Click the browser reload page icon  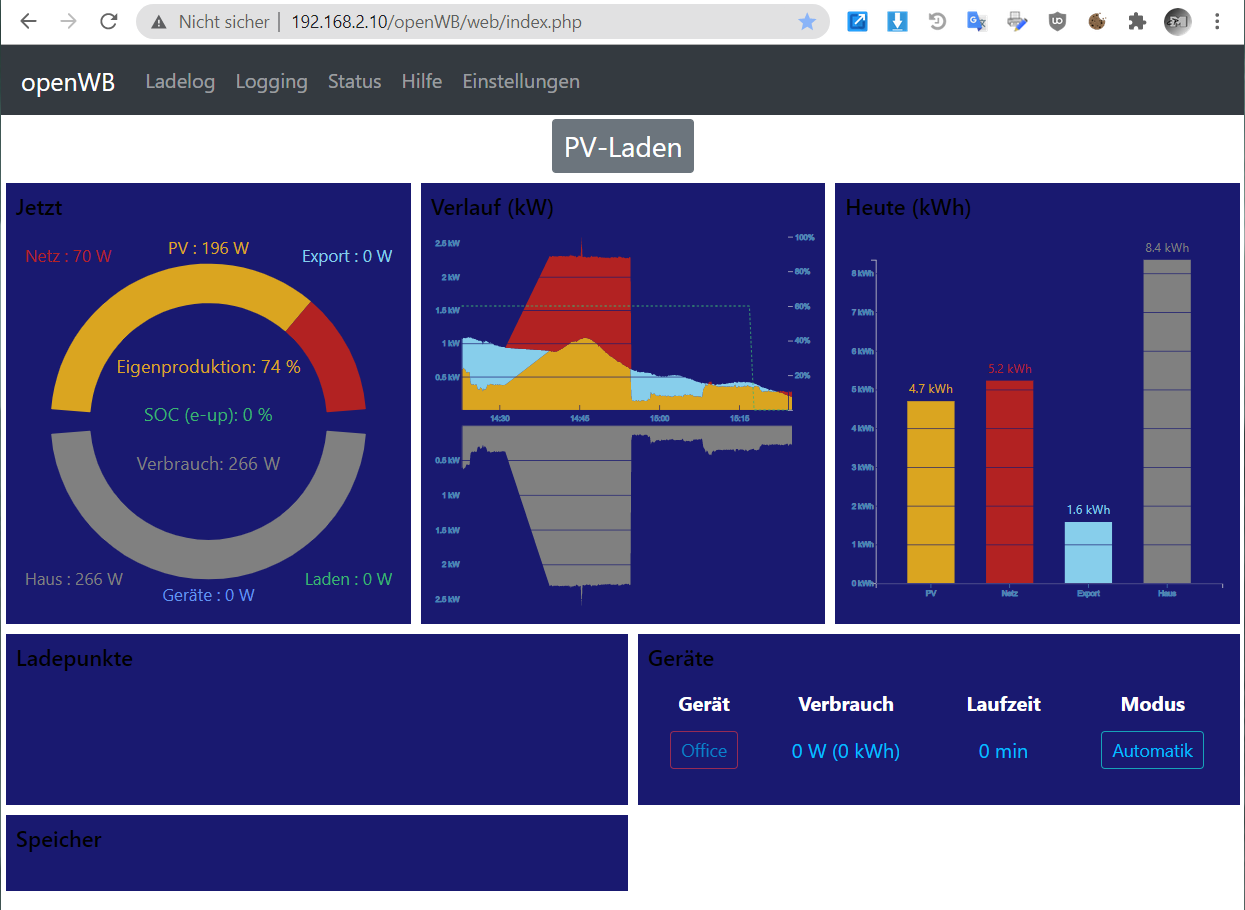[109, 22]
